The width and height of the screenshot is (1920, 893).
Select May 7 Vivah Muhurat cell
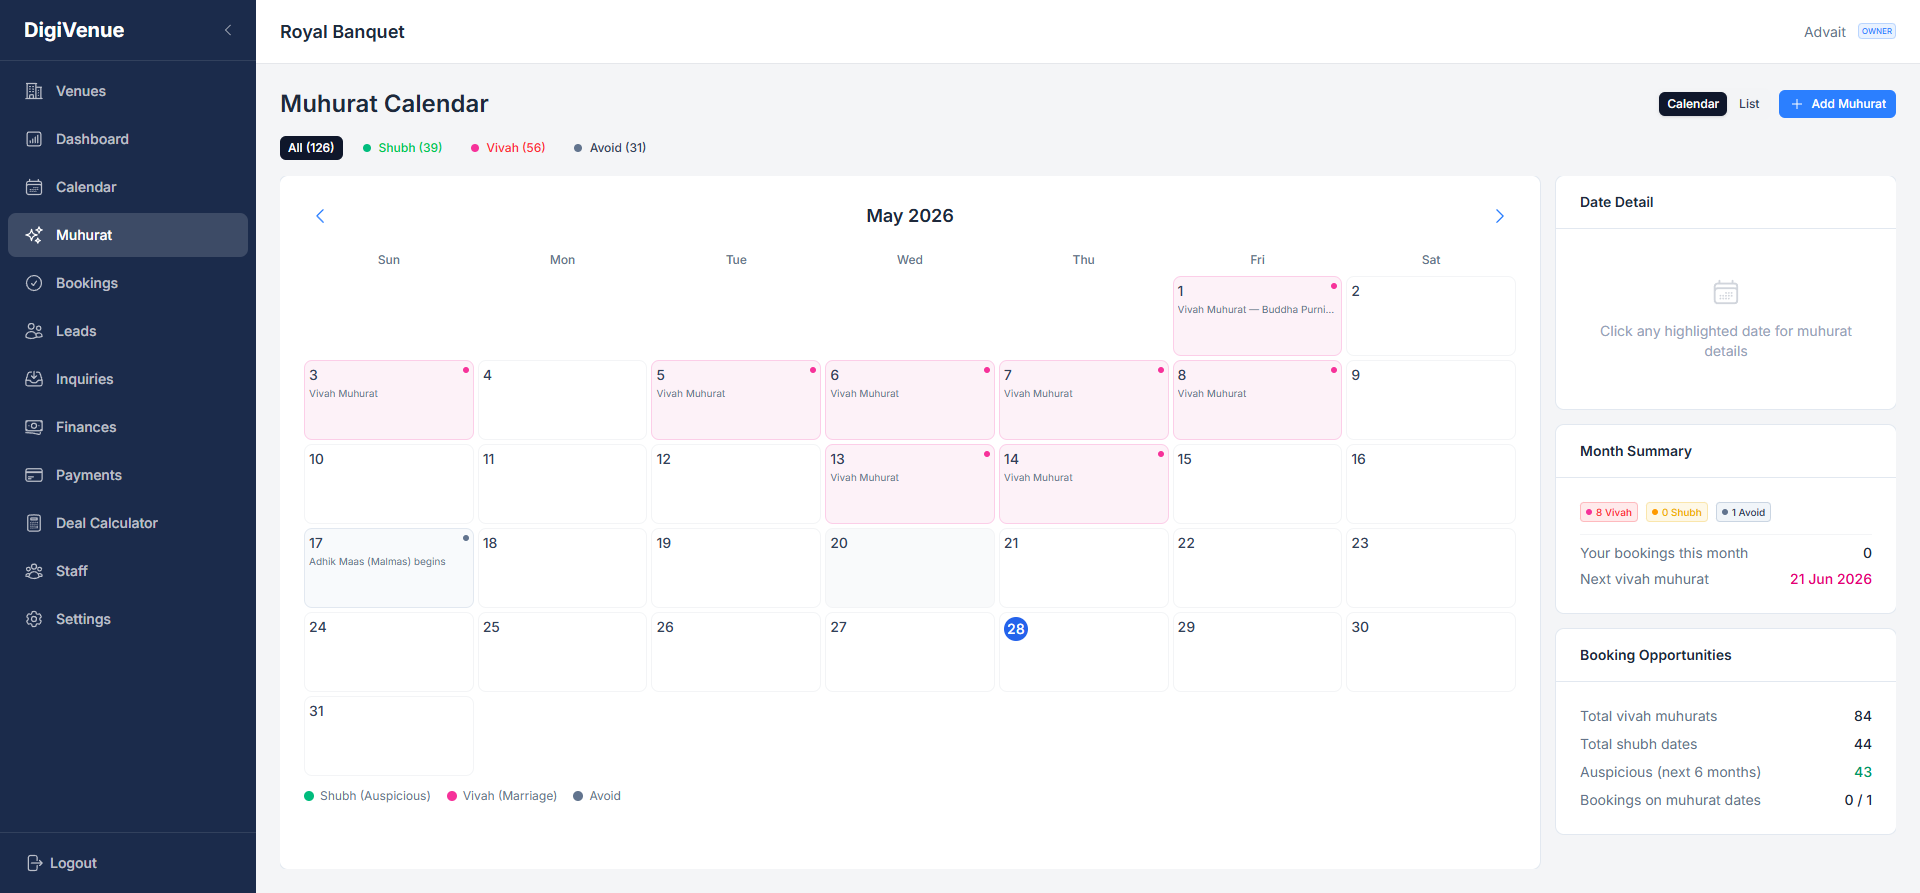(1084, 400)
